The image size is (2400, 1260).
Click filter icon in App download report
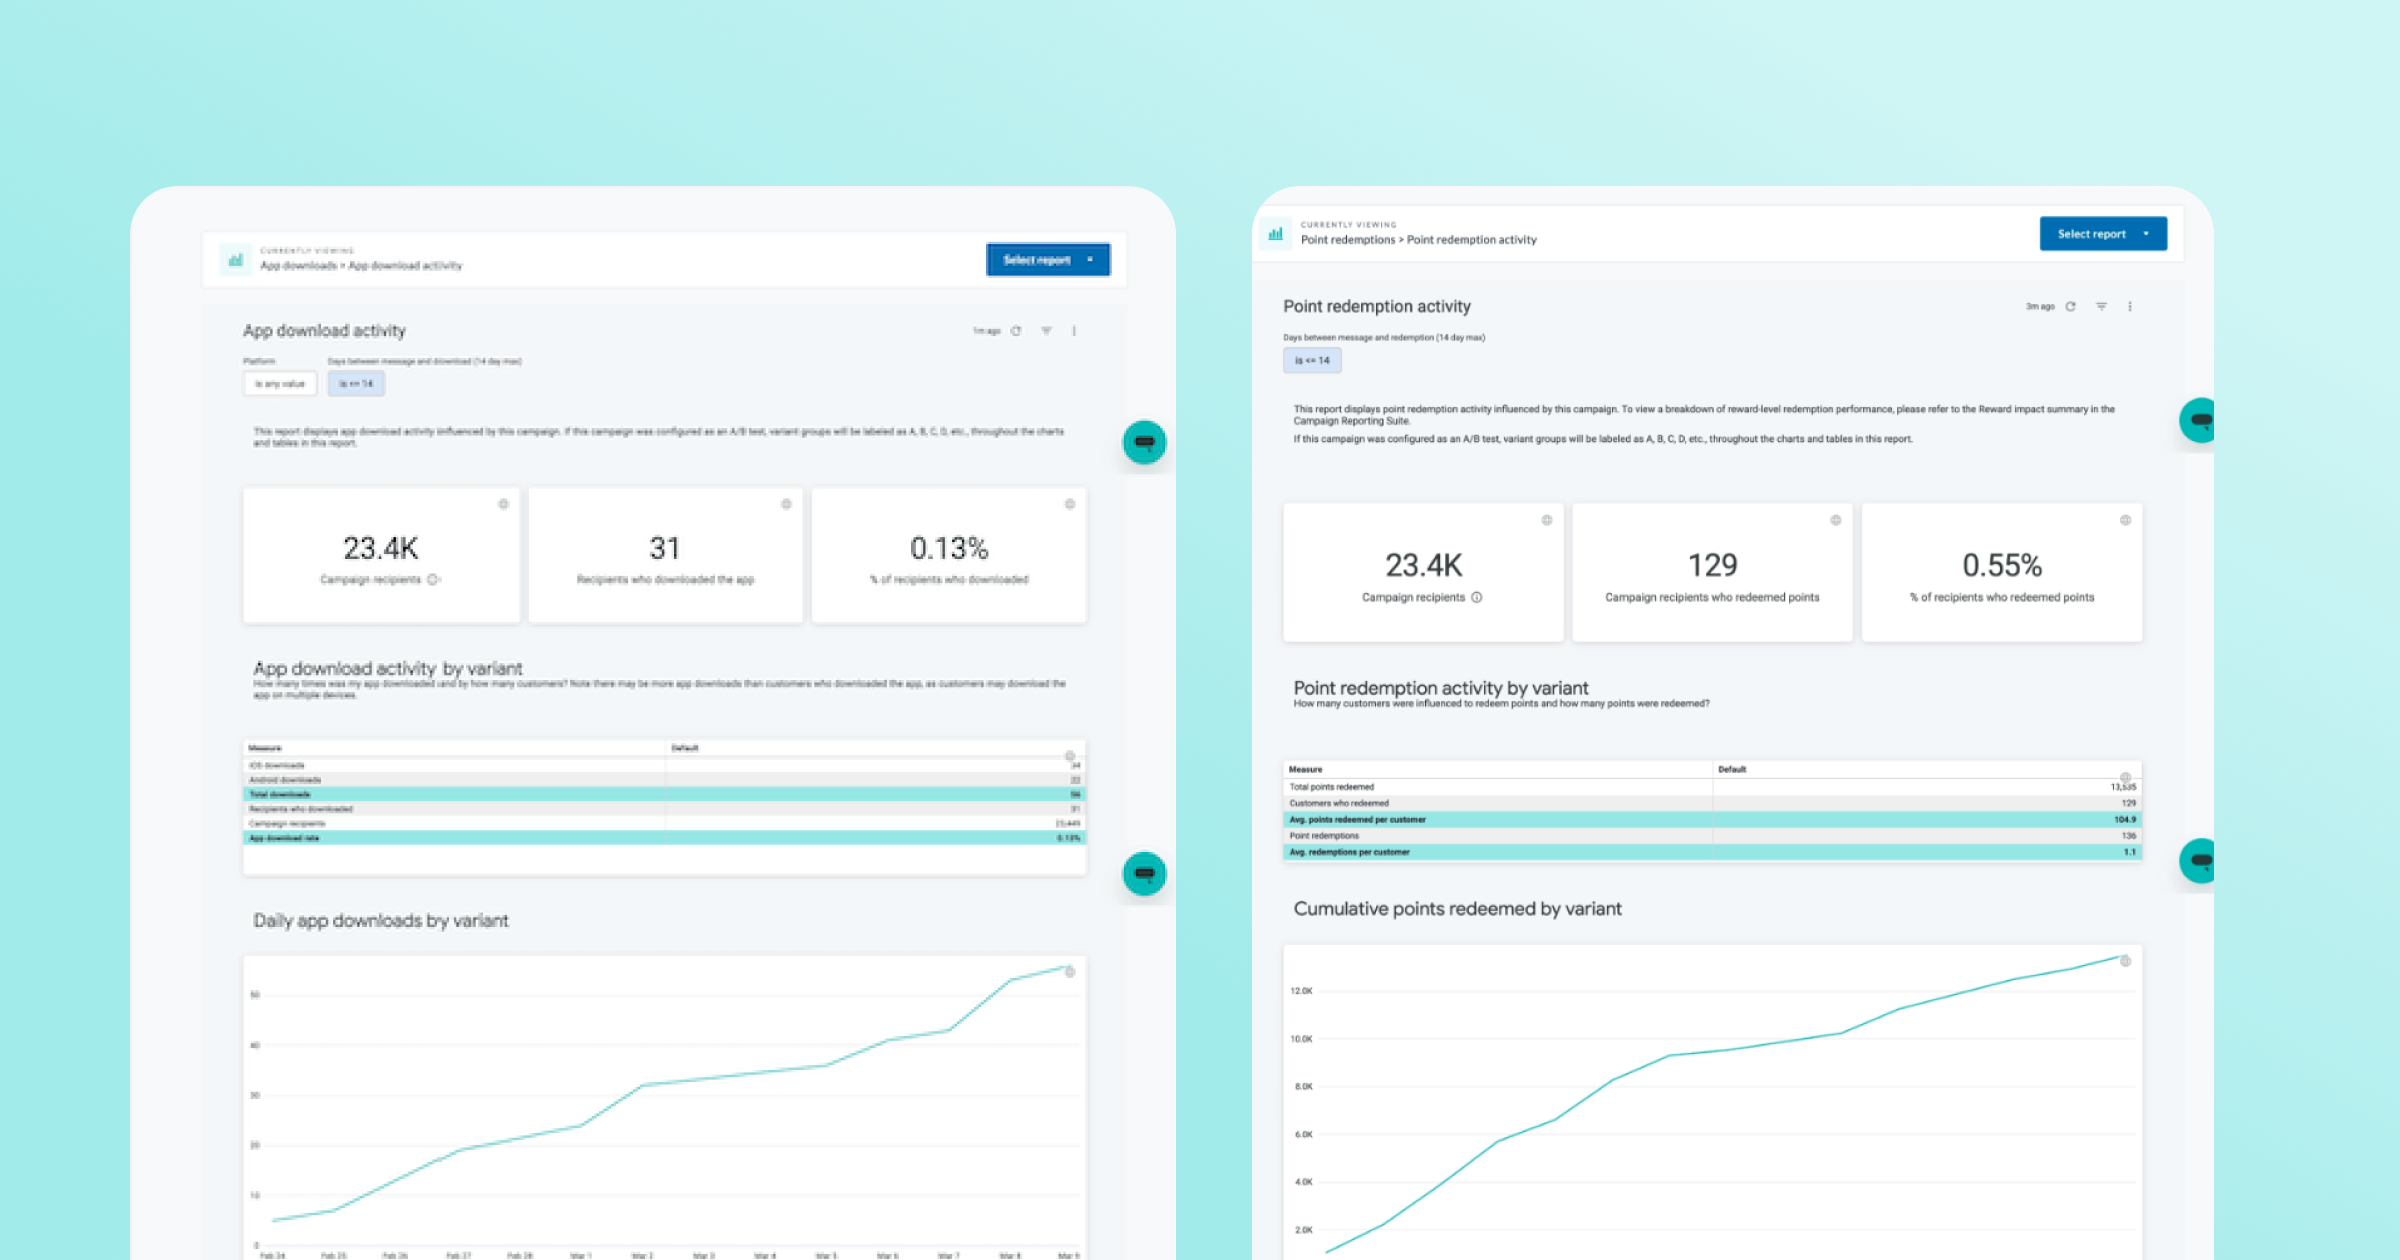(1046, 331)
